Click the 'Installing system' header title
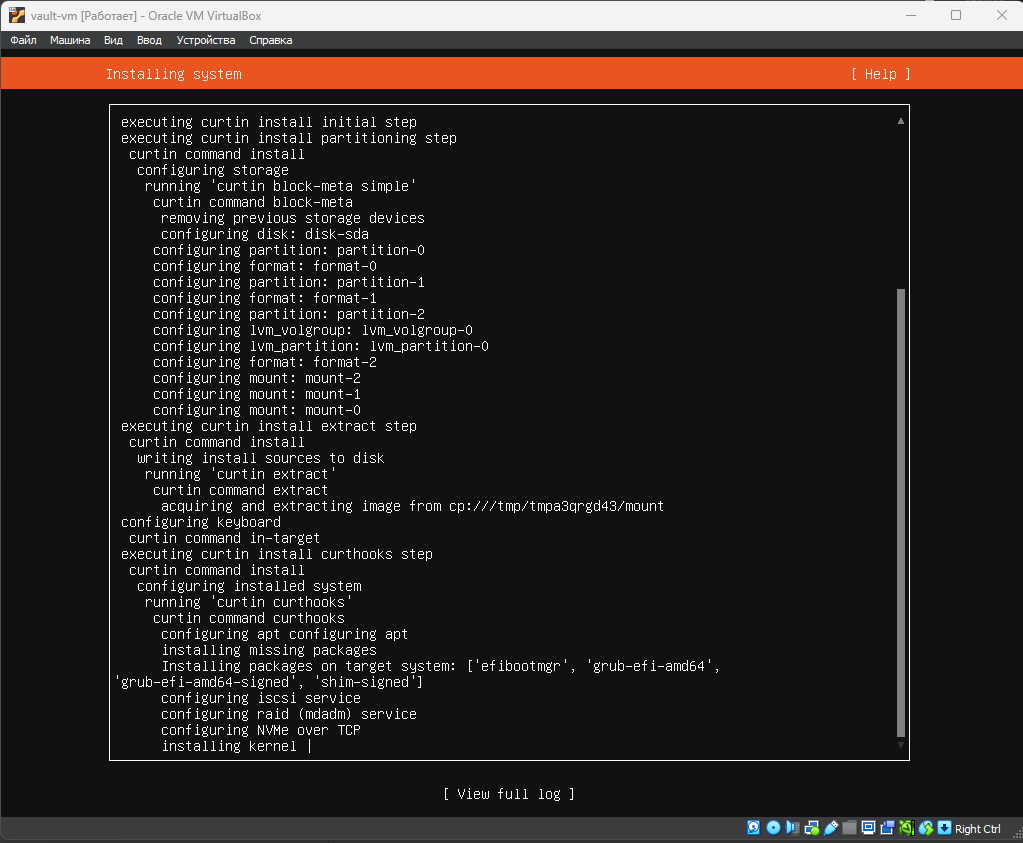This screenshot has width=1023, height=843. pos(174,74)
